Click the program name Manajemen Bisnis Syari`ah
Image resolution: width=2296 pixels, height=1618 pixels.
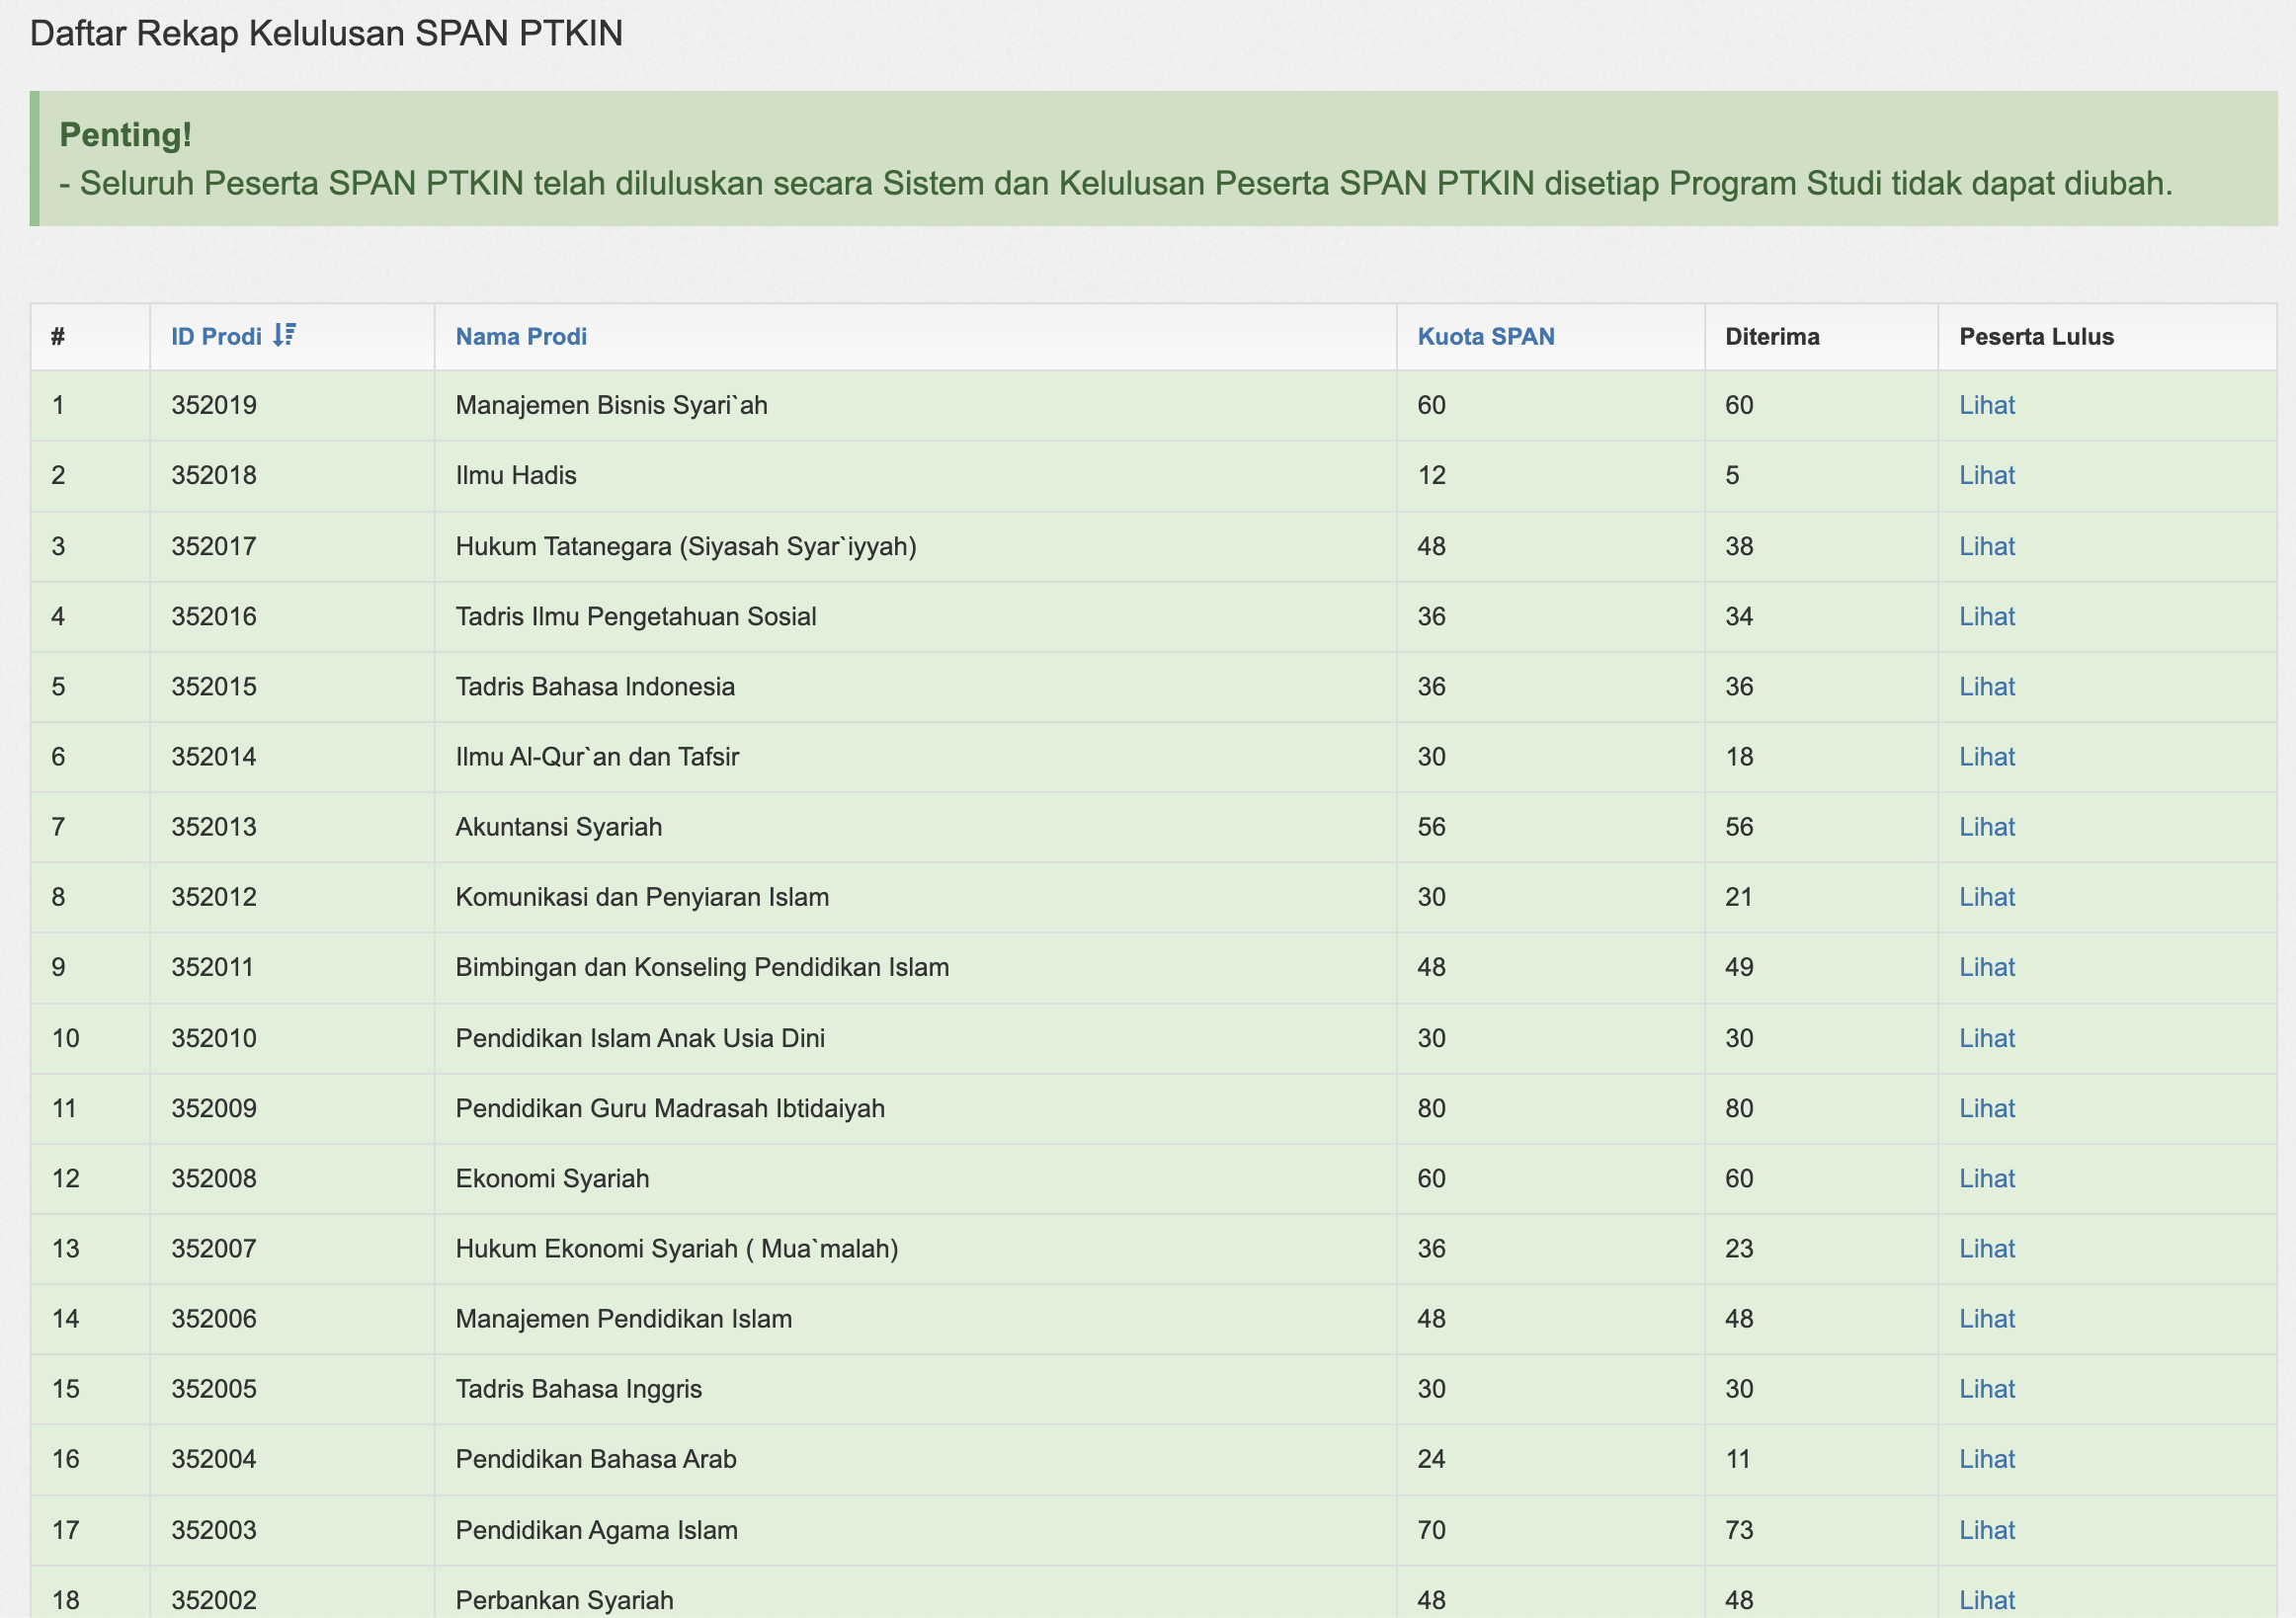(x=612, y=405)
